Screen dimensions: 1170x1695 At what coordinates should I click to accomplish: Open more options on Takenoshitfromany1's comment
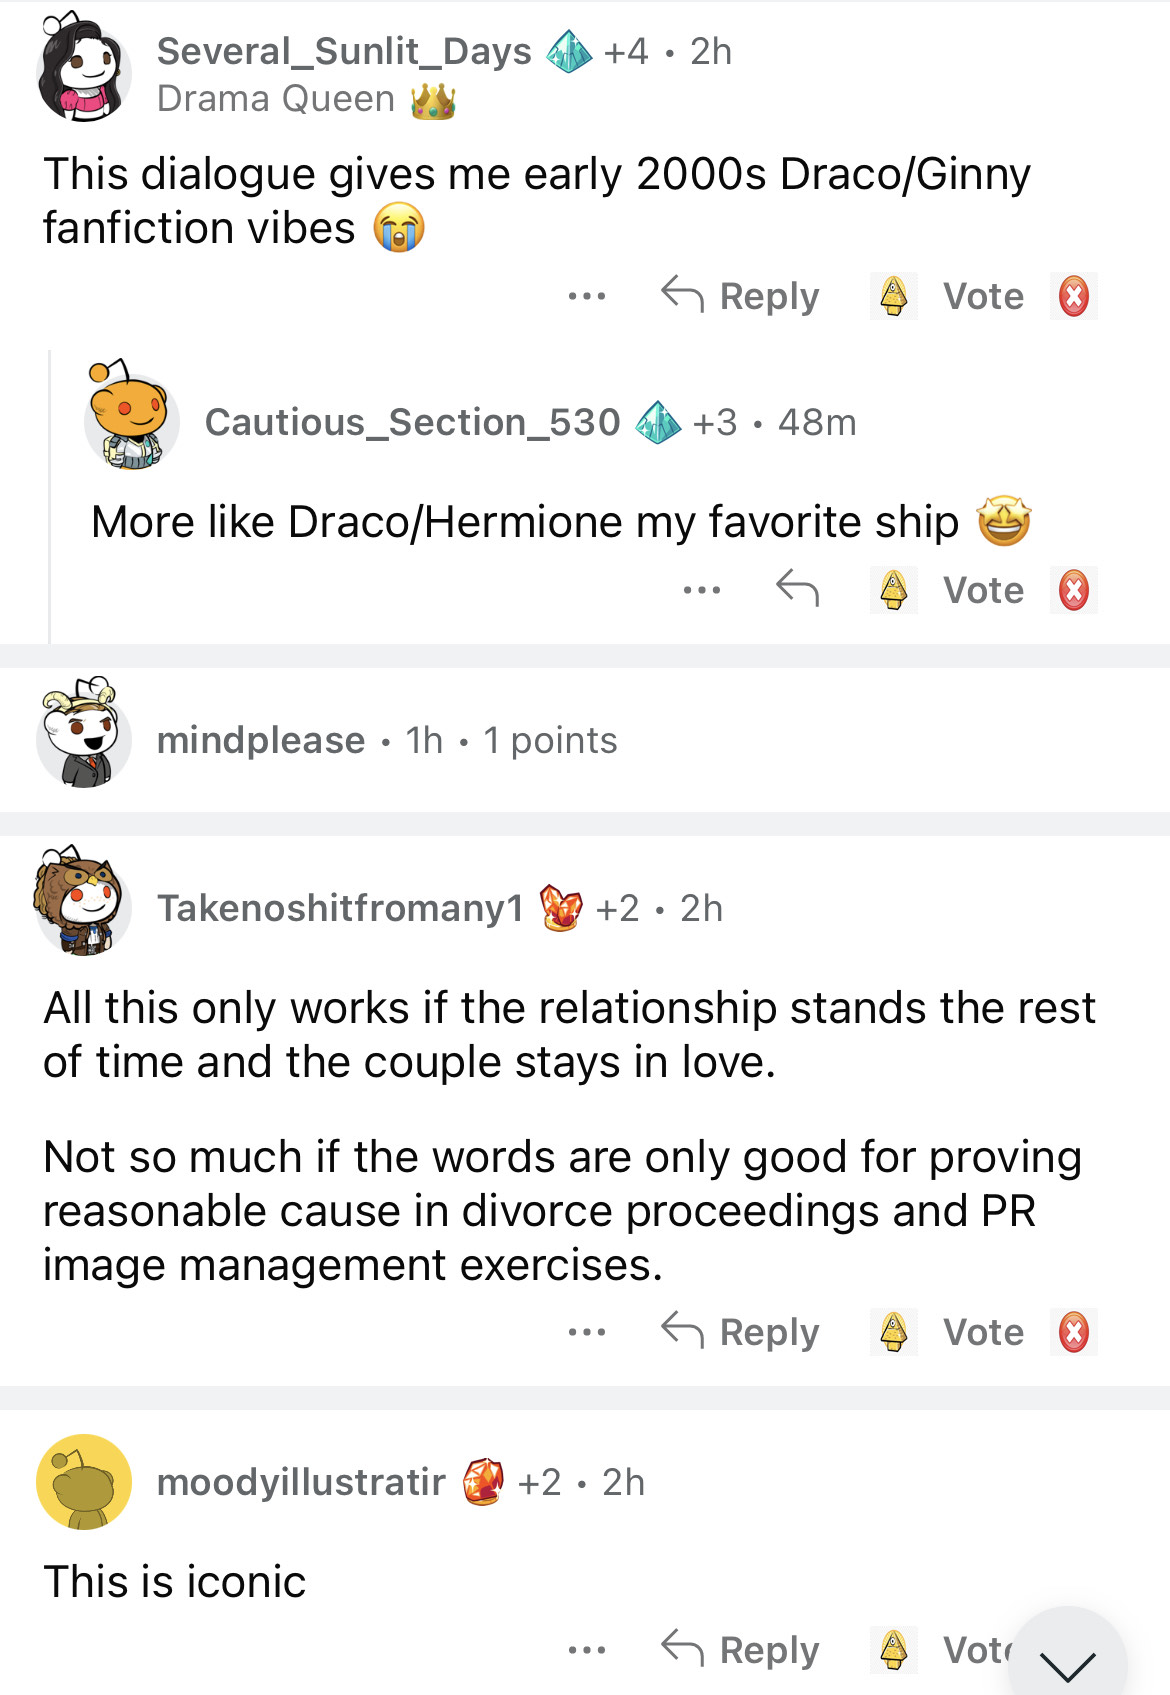[x=586, y=1332]
